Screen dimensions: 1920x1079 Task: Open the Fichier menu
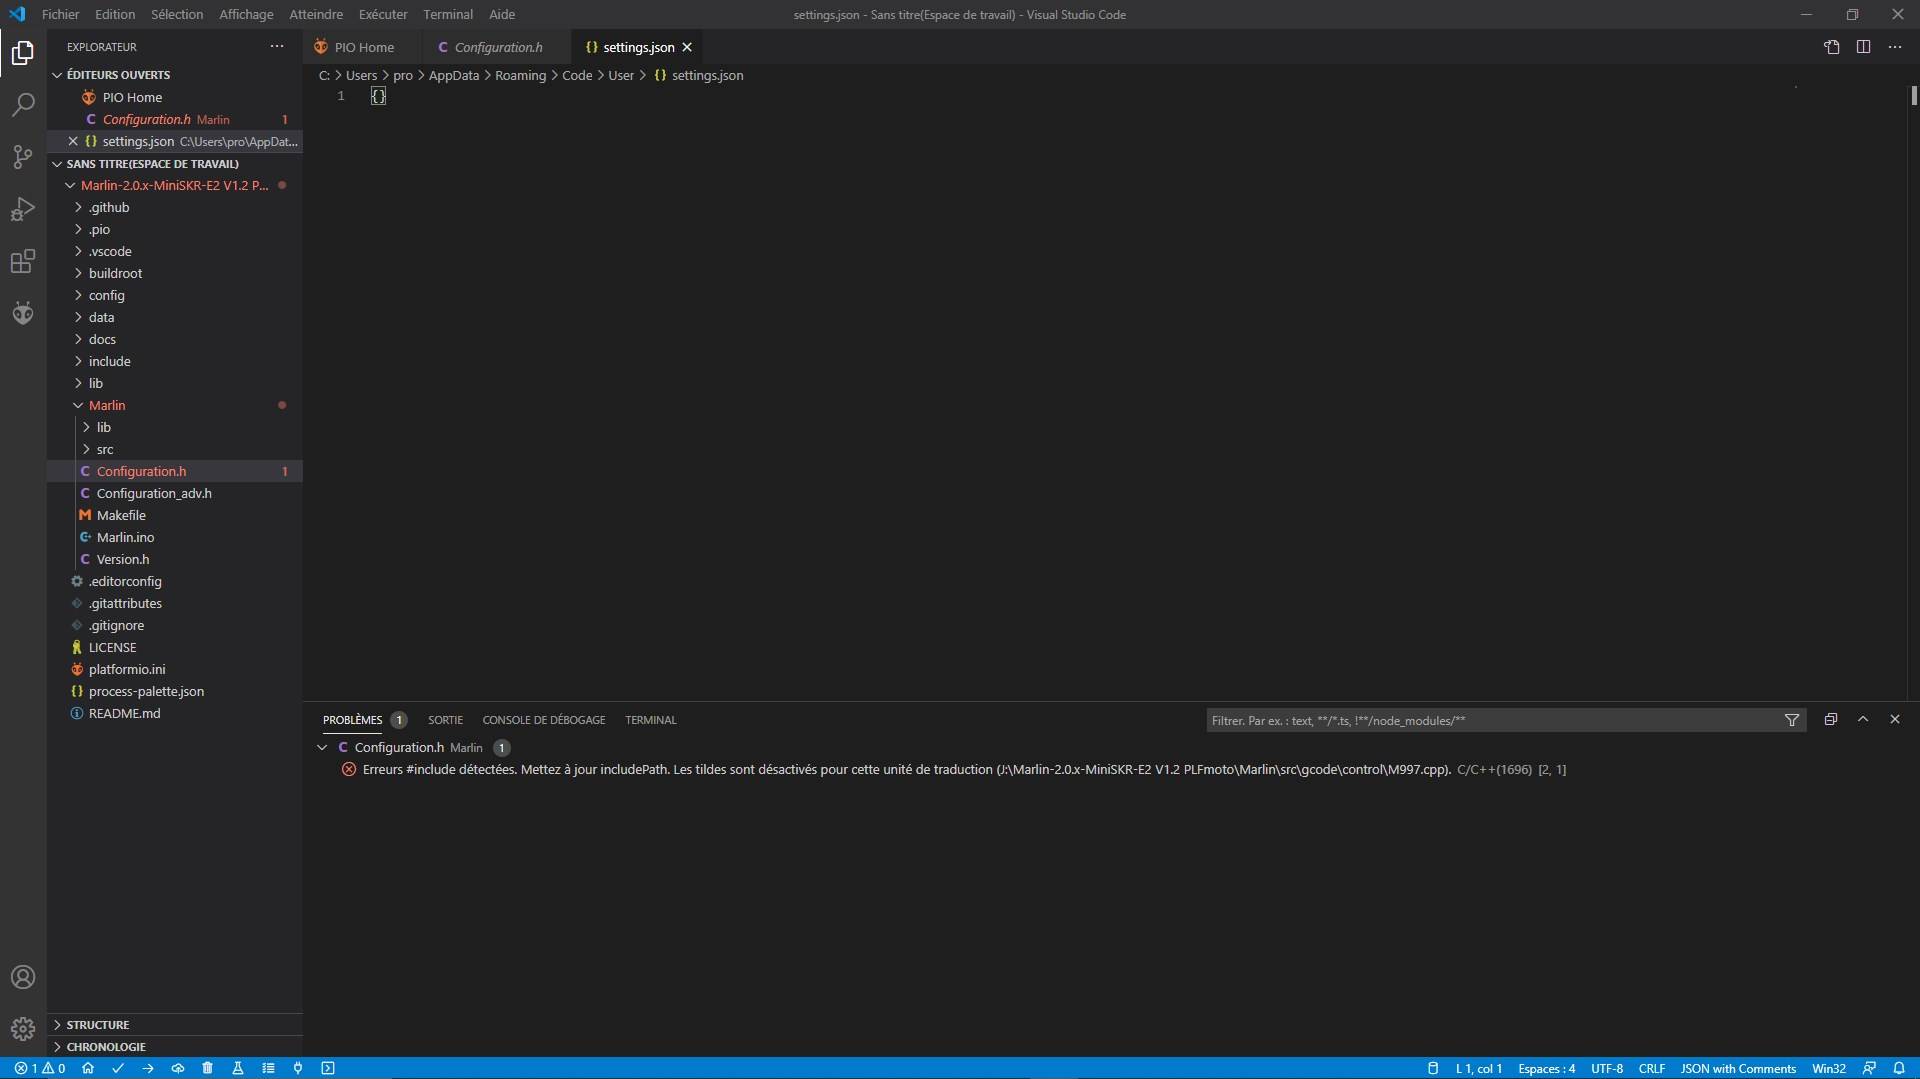click(x=61, y=14)
